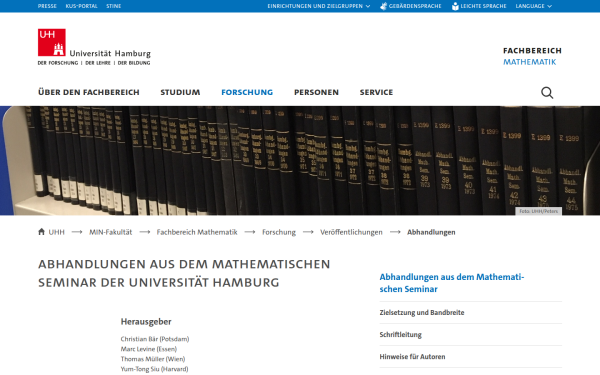Click the Leichte Sprache text link
The height and width of the screenshot is (375, 600).
pyautogui.click(x=483, y=6)
